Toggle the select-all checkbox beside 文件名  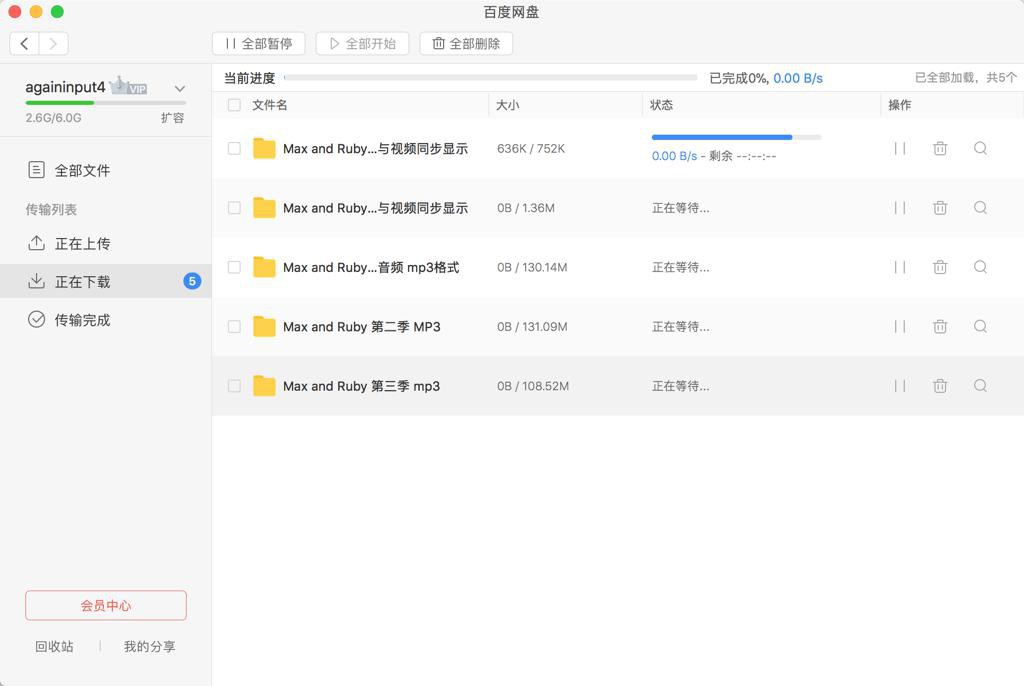pyautogui.click(x=234, y=105)
